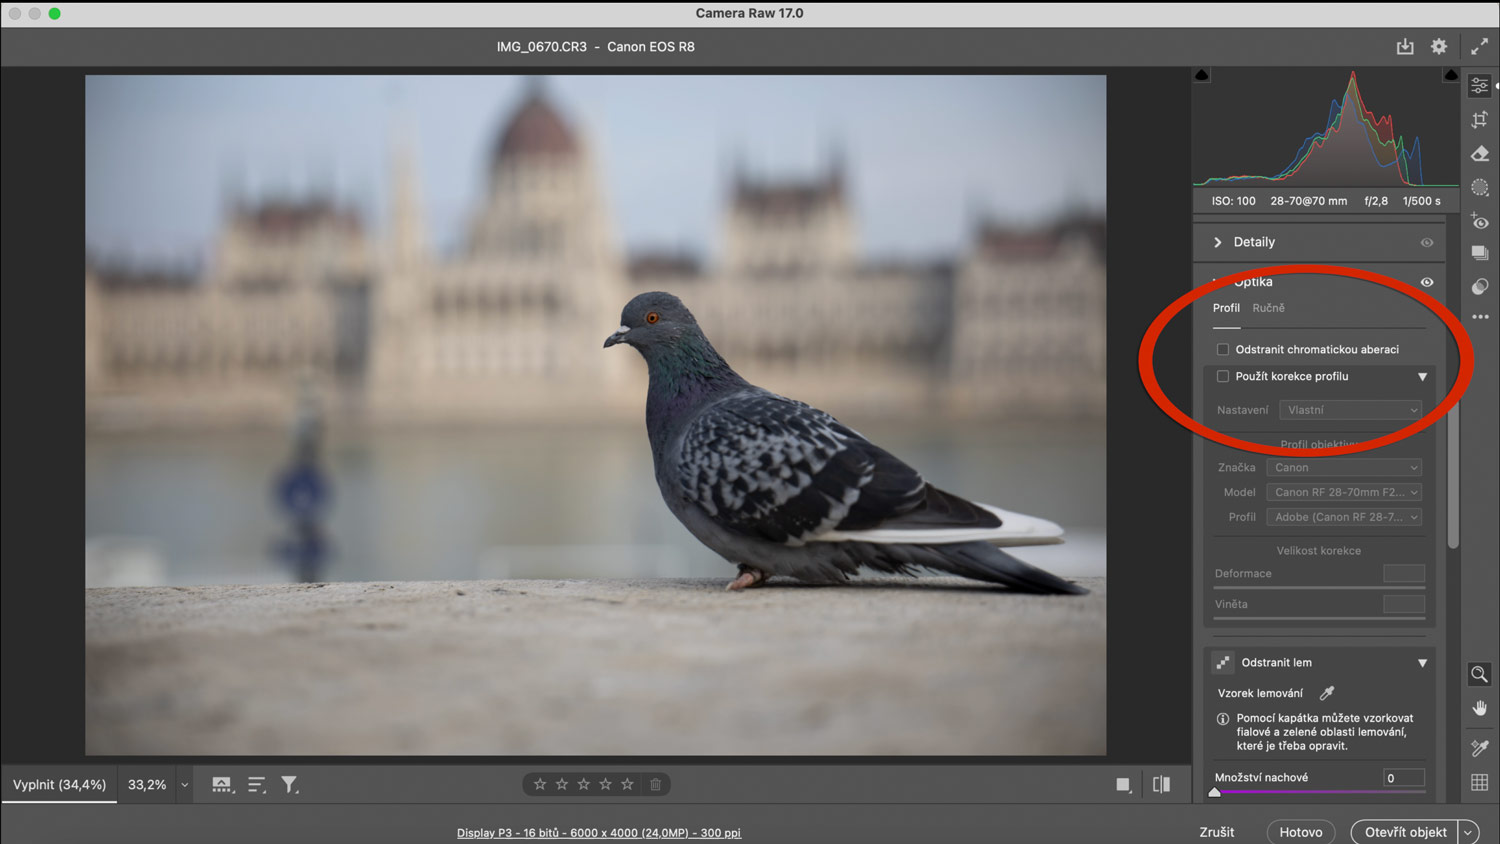Click the save image download icon

point(1405,47)
